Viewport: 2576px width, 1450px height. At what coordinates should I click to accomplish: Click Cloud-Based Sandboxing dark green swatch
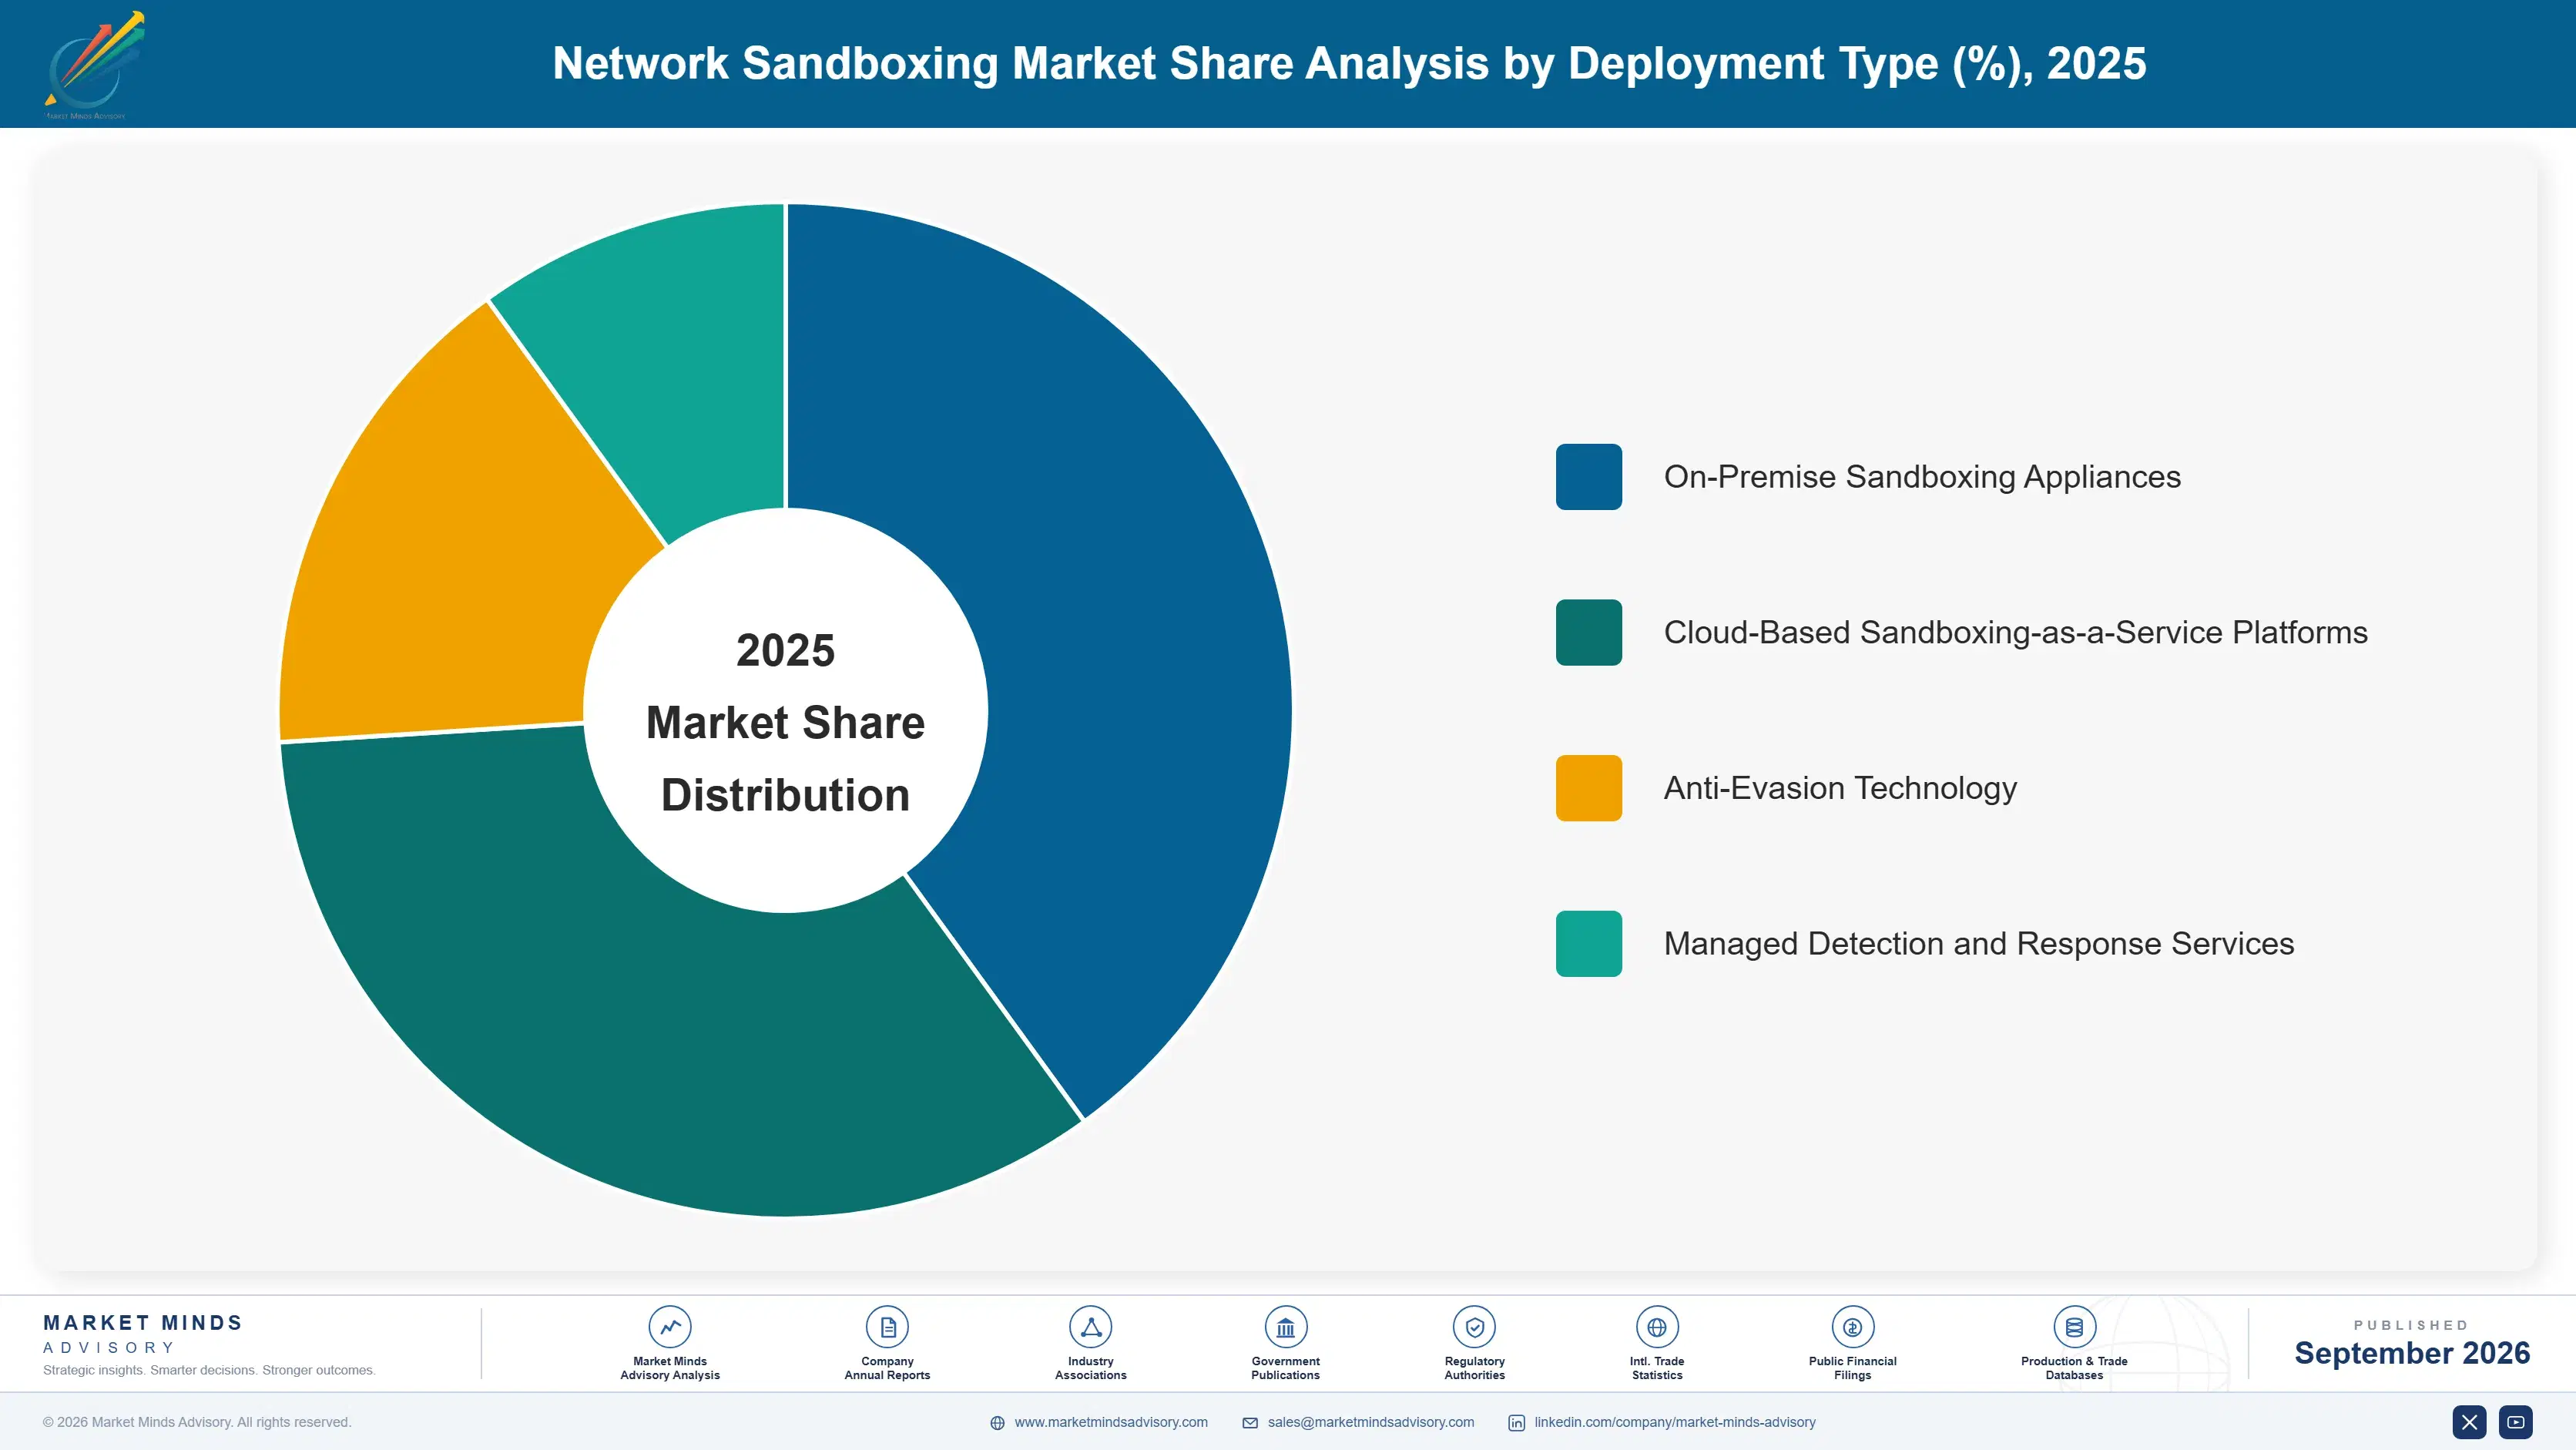pyautogui.click(x=1588, y=632)
